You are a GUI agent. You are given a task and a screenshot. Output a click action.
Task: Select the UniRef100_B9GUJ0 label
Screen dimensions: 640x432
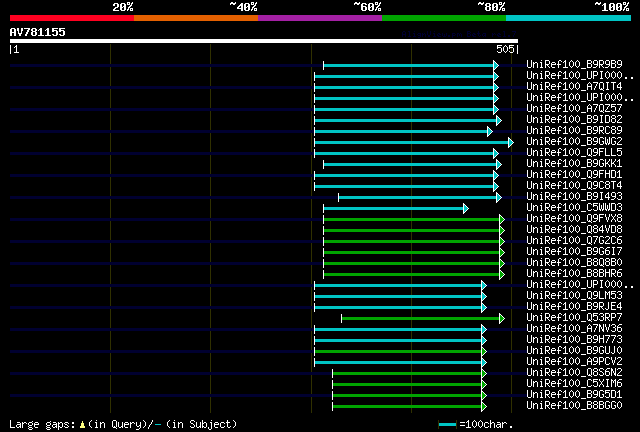pyautogui.click(x=574, y=351)
